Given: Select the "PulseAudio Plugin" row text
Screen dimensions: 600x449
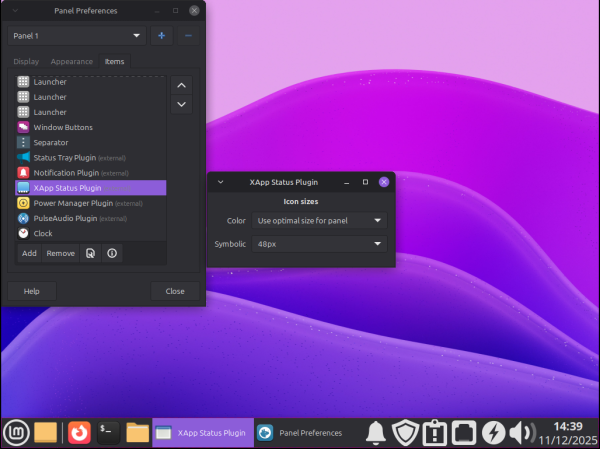Looking at the screenshot, I should click(65, 219).
